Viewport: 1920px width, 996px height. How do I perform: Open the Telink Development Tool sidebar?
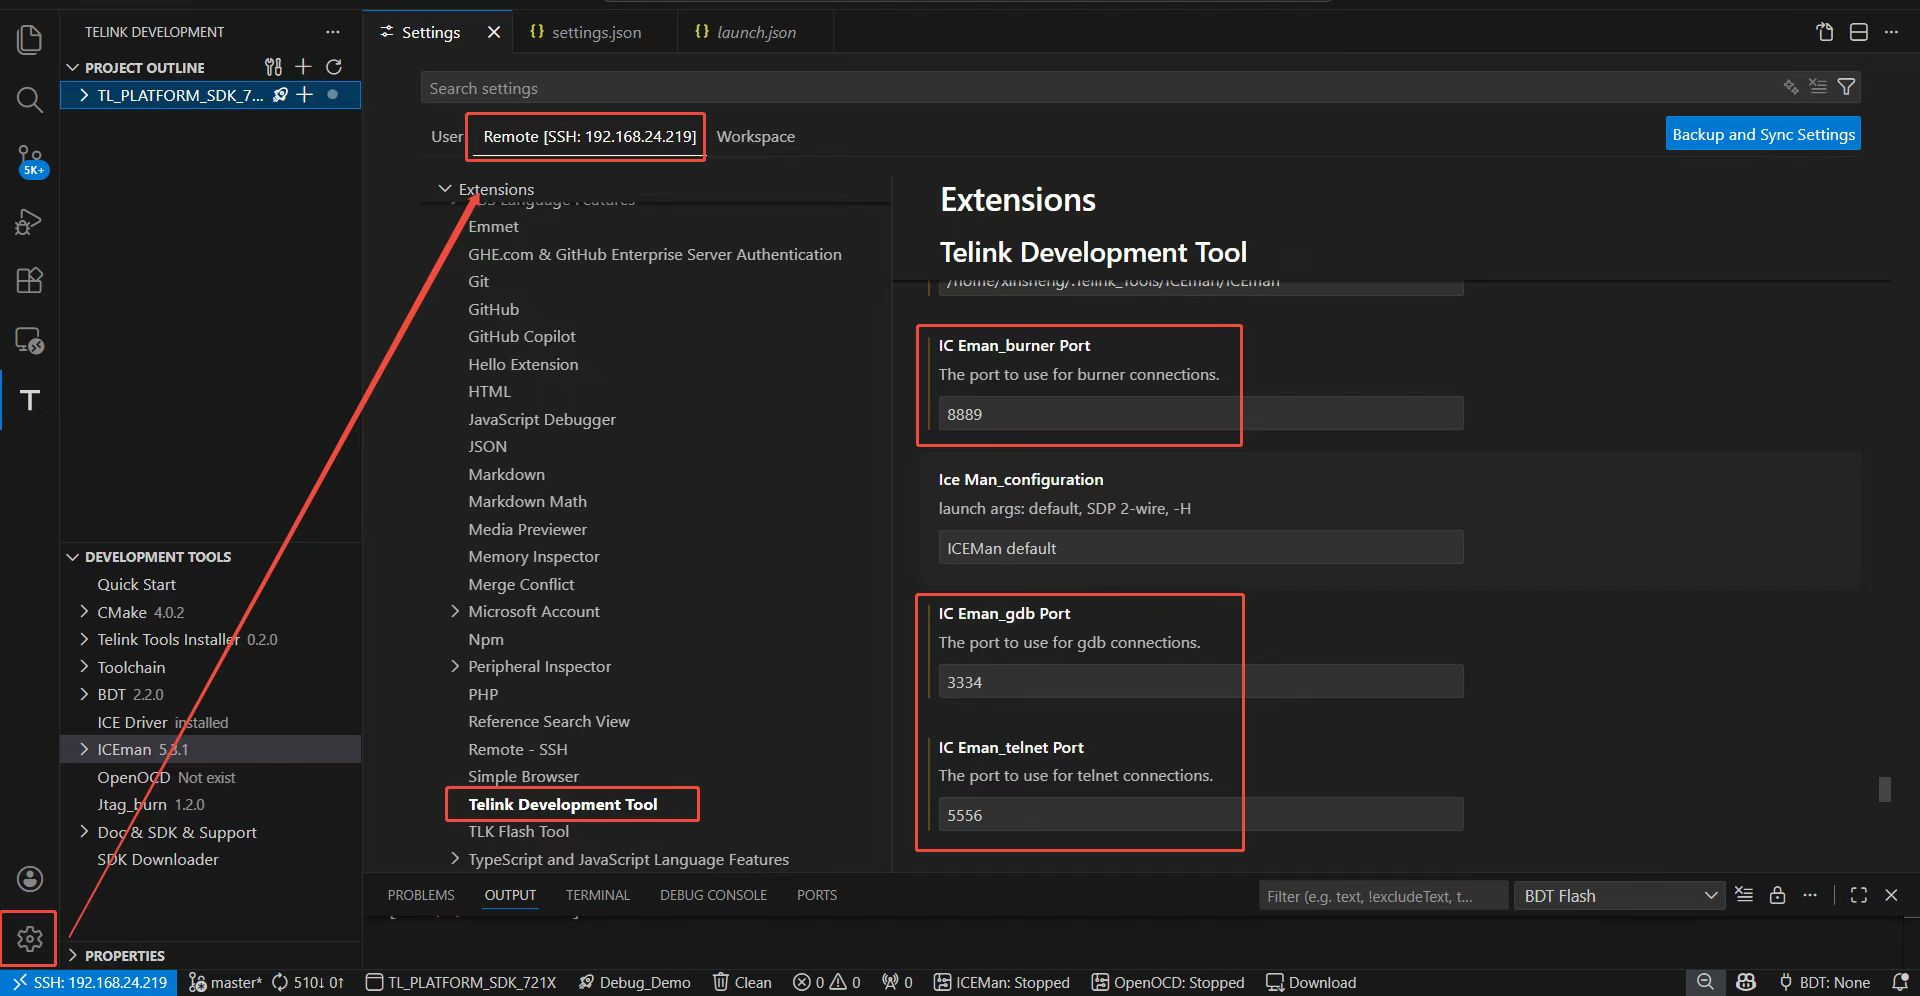click(x=29, y=400)
